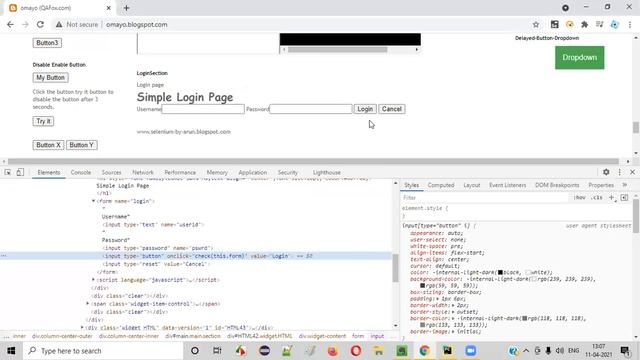Click the rgb(118, 118, 118) border color swatch

[x=525, y=318]
